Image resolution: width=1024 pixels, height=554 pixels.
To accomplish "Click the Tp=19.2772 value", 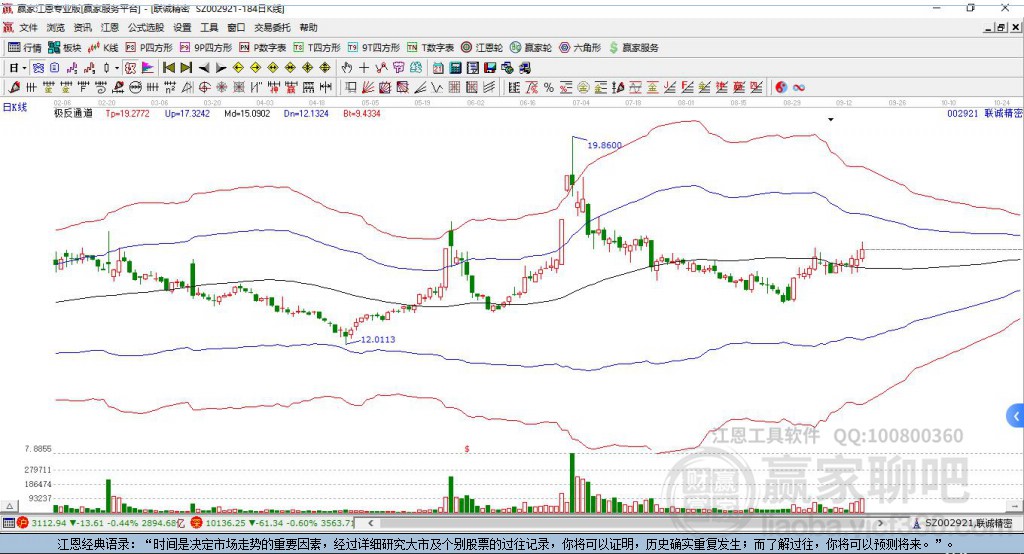I will (127, 114).
